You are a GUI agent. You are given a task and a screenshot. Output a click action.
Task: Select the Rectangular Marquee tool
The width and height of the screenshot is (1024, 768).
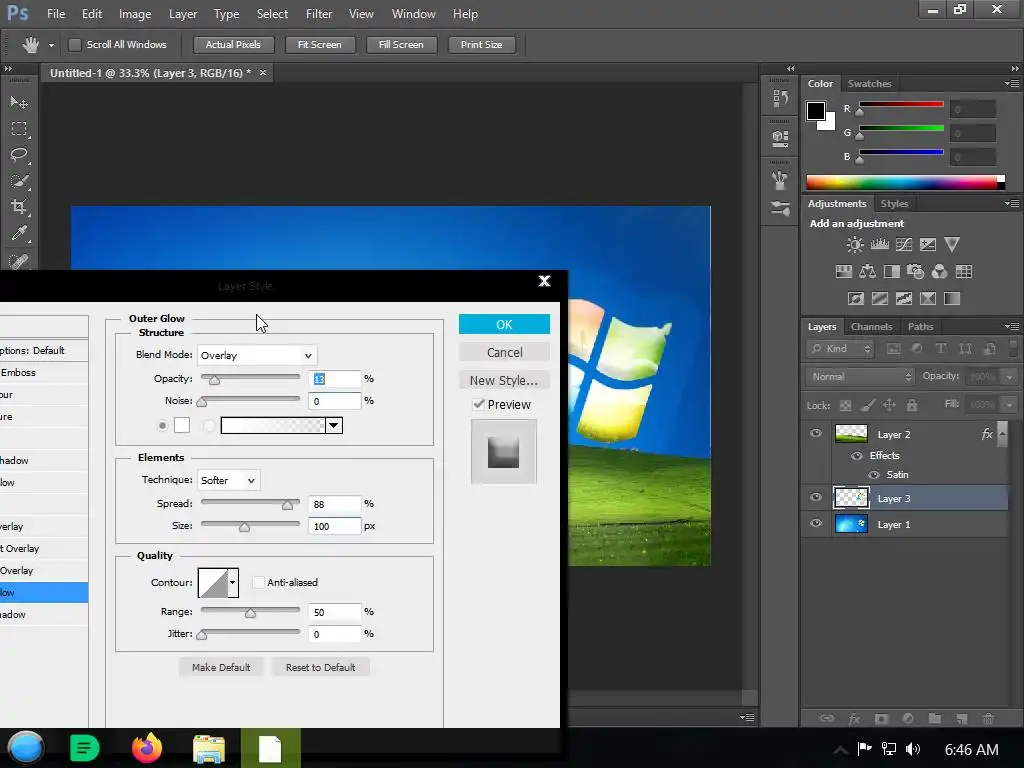tap(19, 129)
